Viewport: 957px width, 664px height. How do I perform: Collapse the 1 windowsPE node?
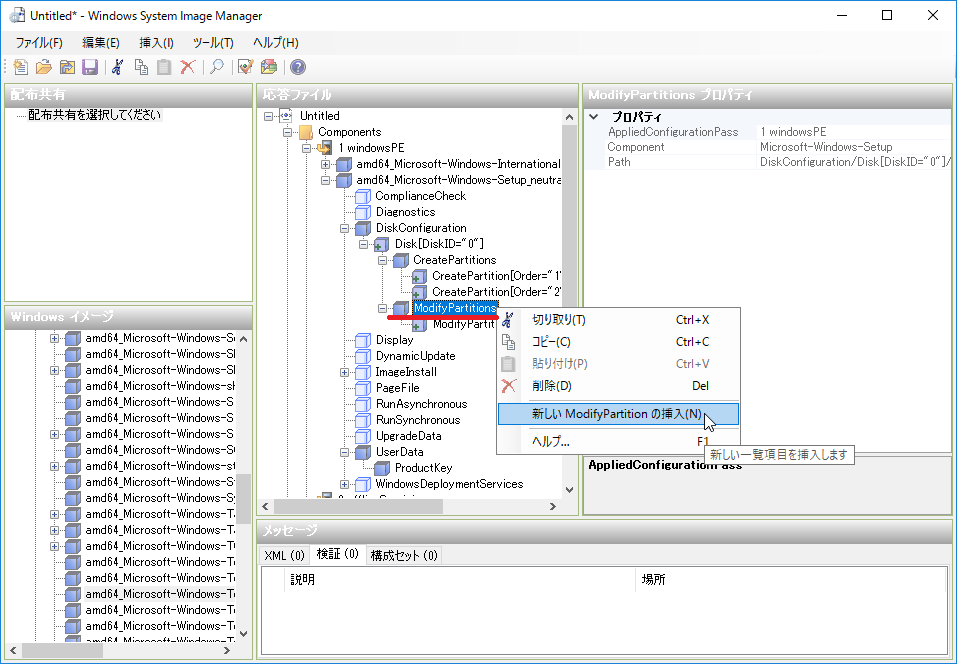[306, 148]
